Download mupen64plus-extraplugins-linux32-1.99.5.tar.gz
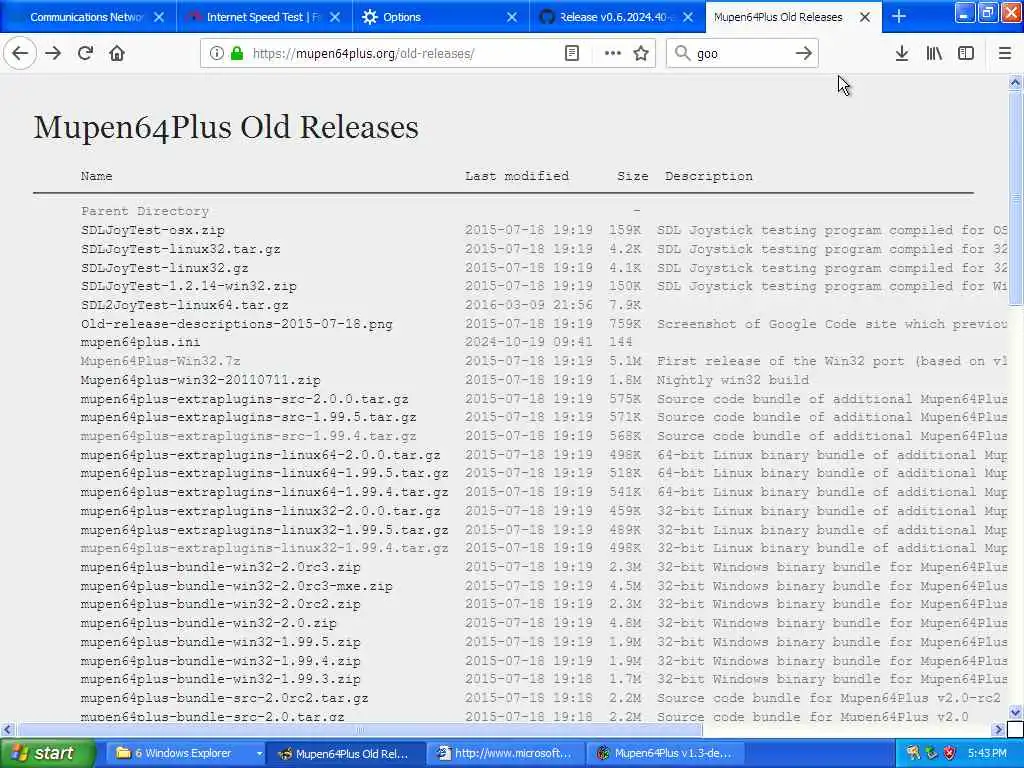 pos(264,530)
